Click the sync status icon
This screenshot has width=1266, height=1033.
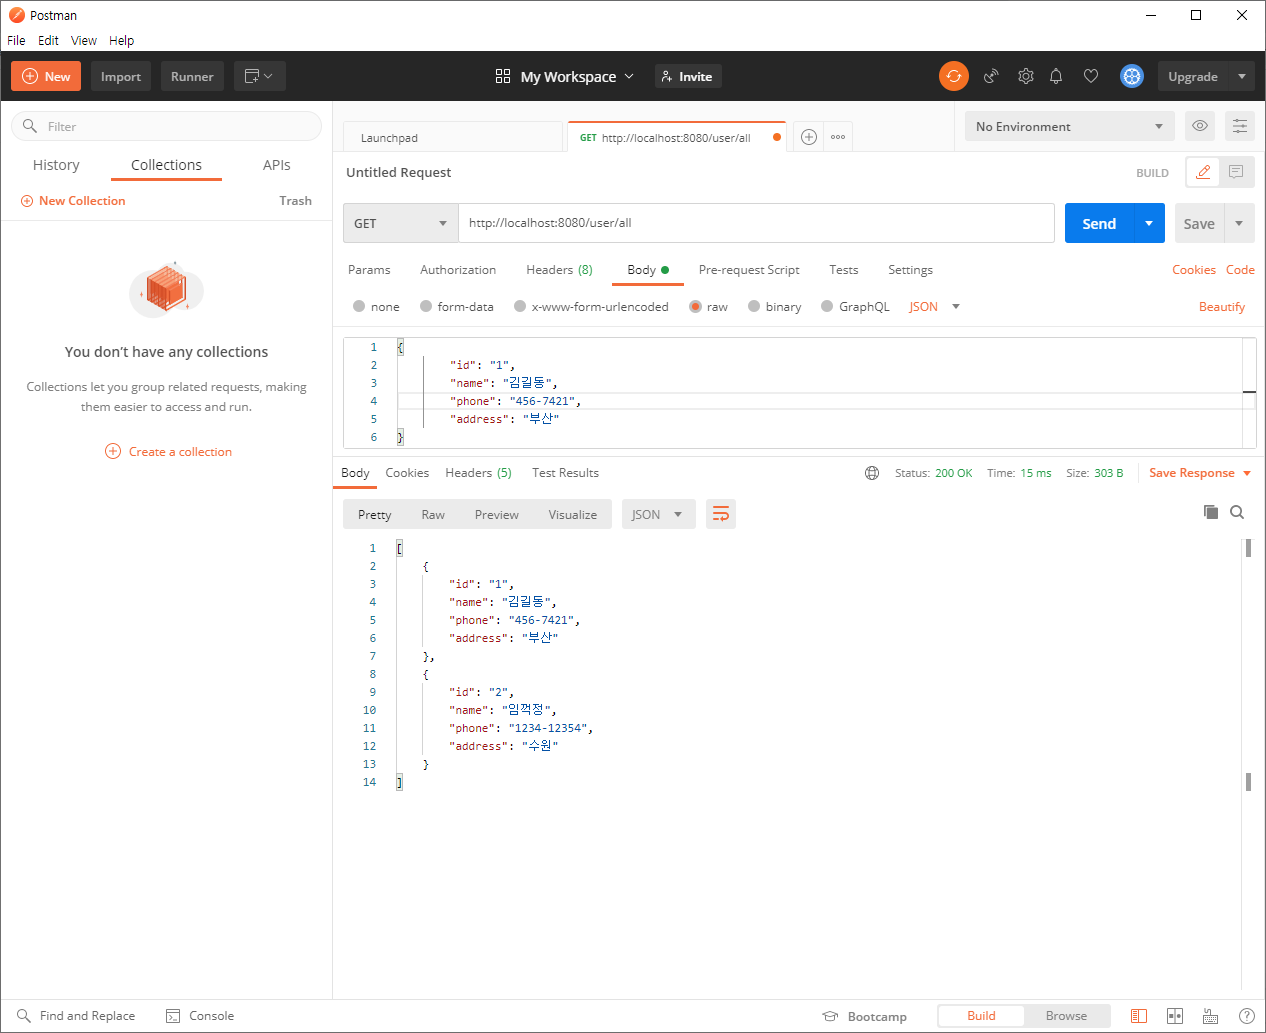pos(954,76)
